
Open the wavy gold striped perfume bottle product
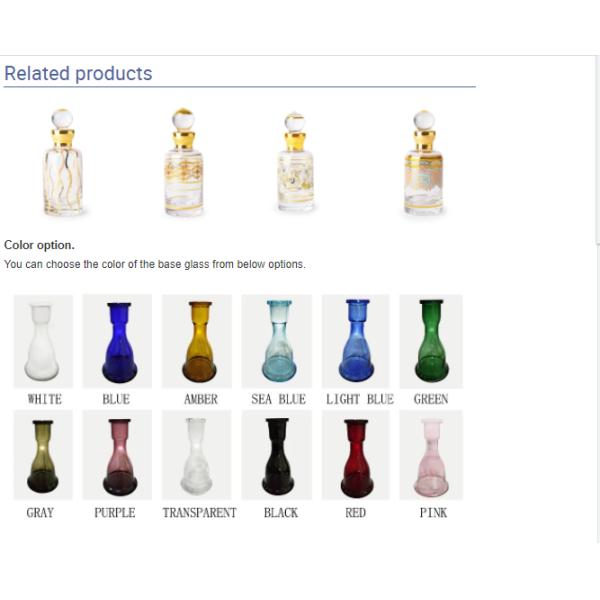pyautogui.click(x=63, y=163)
